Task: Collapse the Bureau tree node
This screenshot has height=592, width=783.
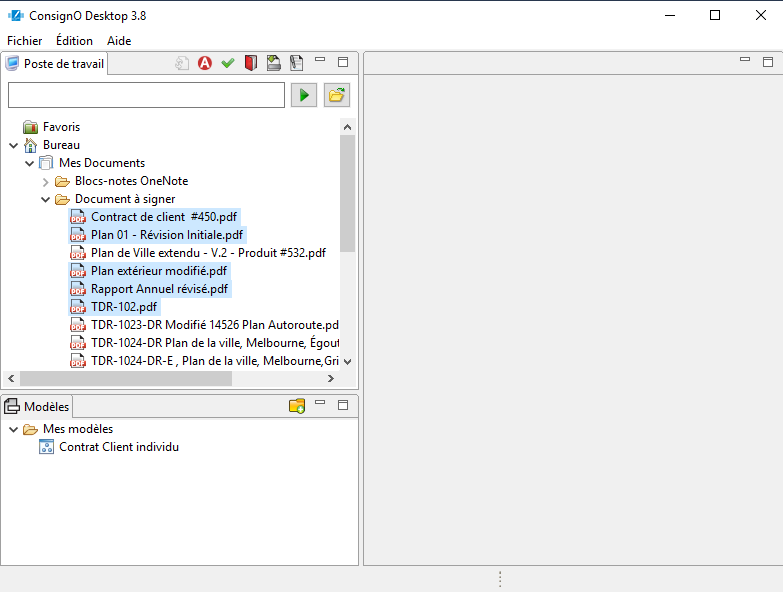Action: point(14,145)
